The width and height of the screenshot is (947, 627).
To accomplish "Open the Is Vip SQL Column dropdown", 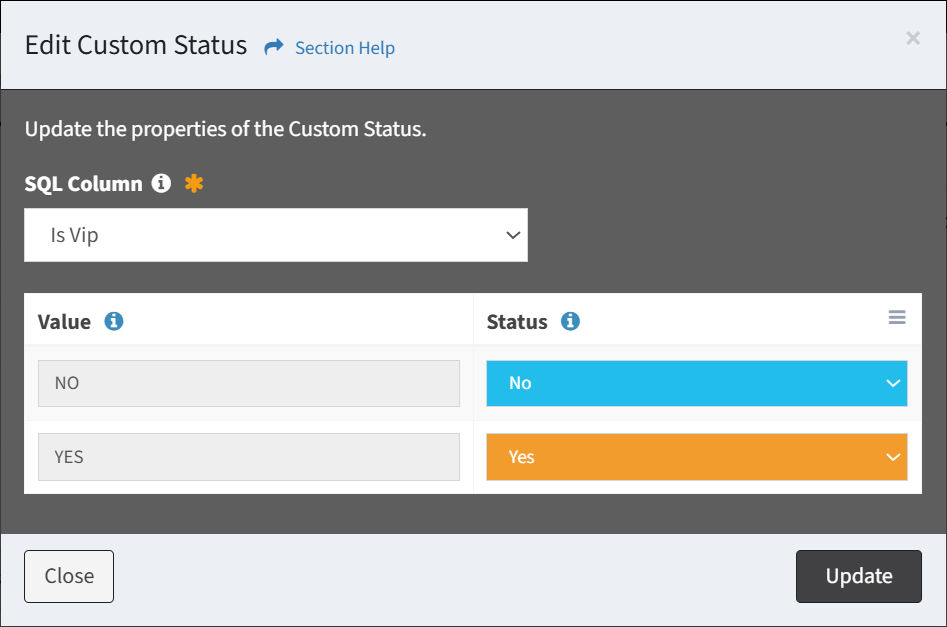I will 276,235.
